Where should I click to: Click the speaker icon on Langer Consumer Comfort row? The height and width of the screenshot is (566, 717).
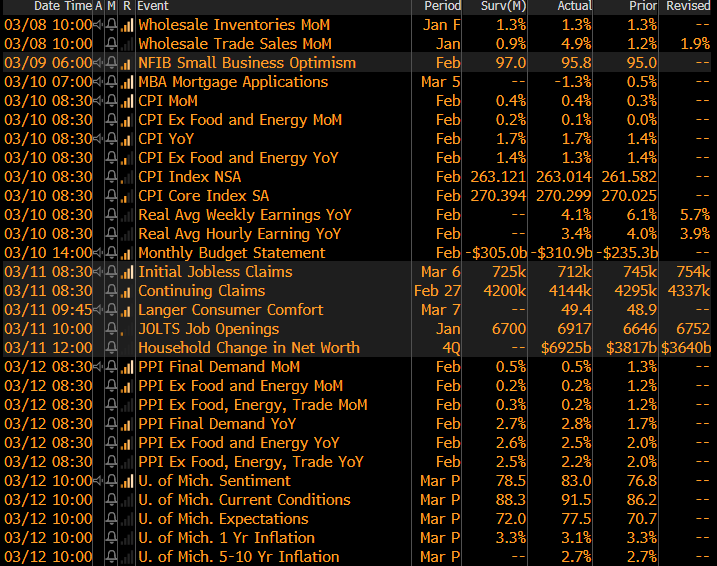point(98,310)
